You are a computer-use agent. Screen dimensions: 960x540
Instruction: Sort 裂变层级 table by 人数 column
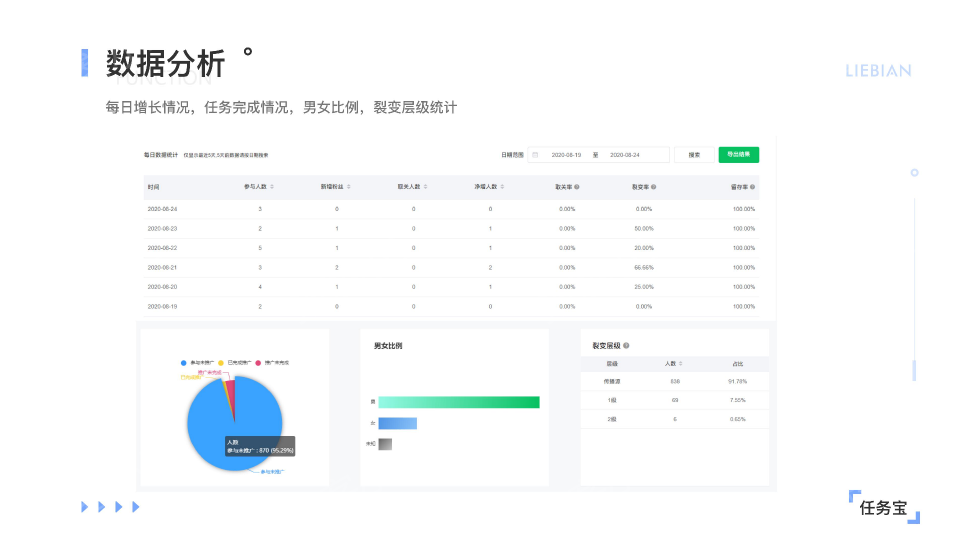coord(681,363)
